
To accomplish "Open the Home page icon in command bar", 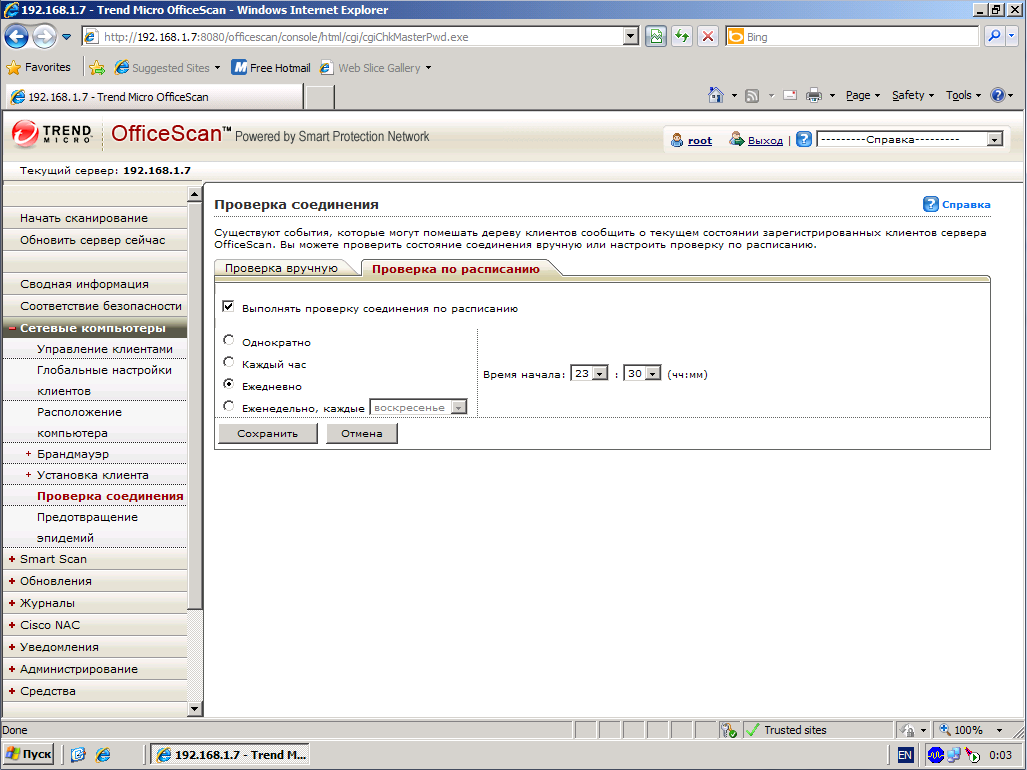I will coord(716,96).
